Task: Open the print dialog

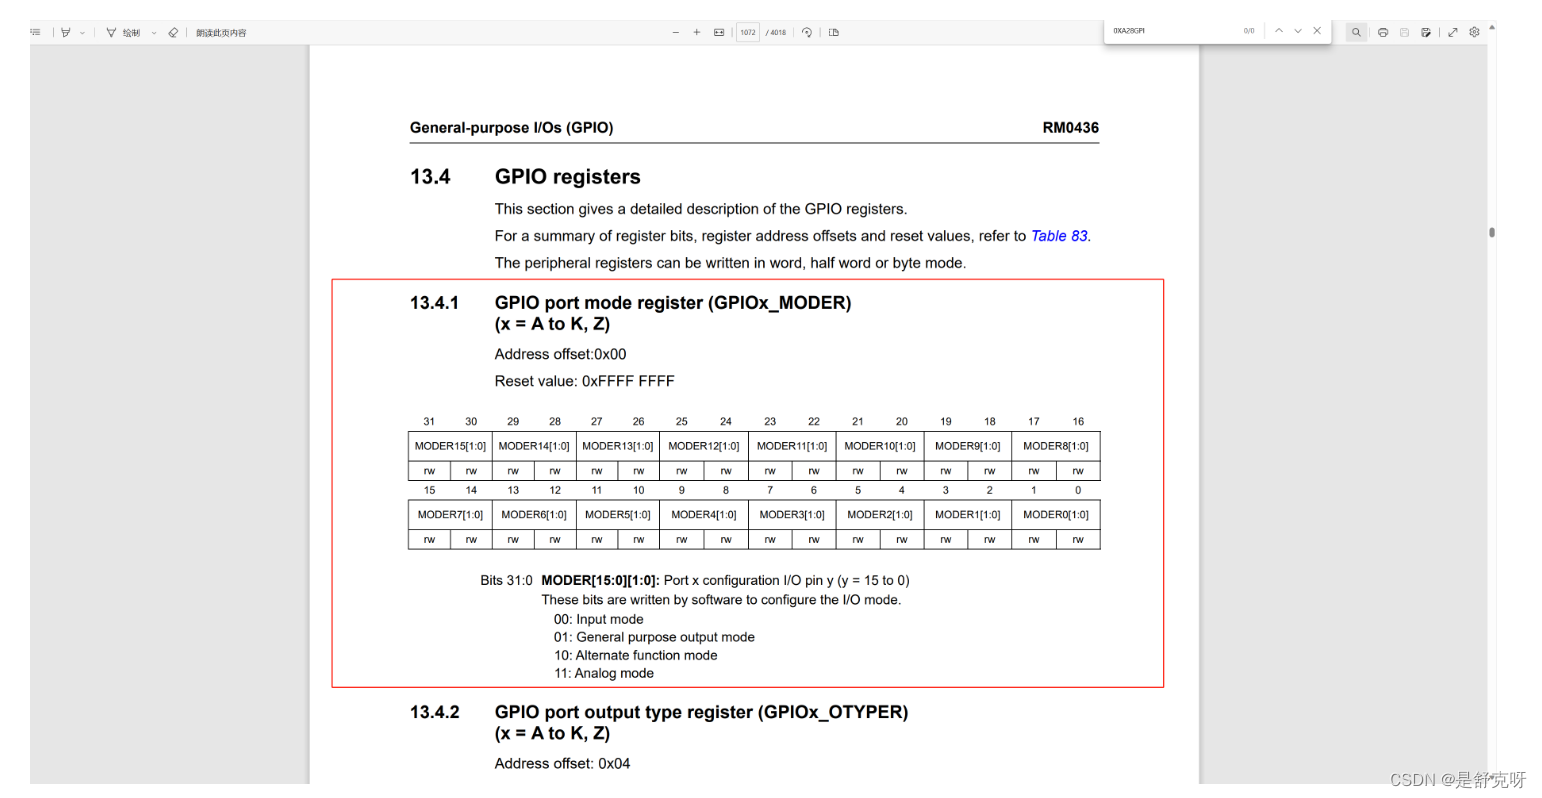Action: point(1383,32)
